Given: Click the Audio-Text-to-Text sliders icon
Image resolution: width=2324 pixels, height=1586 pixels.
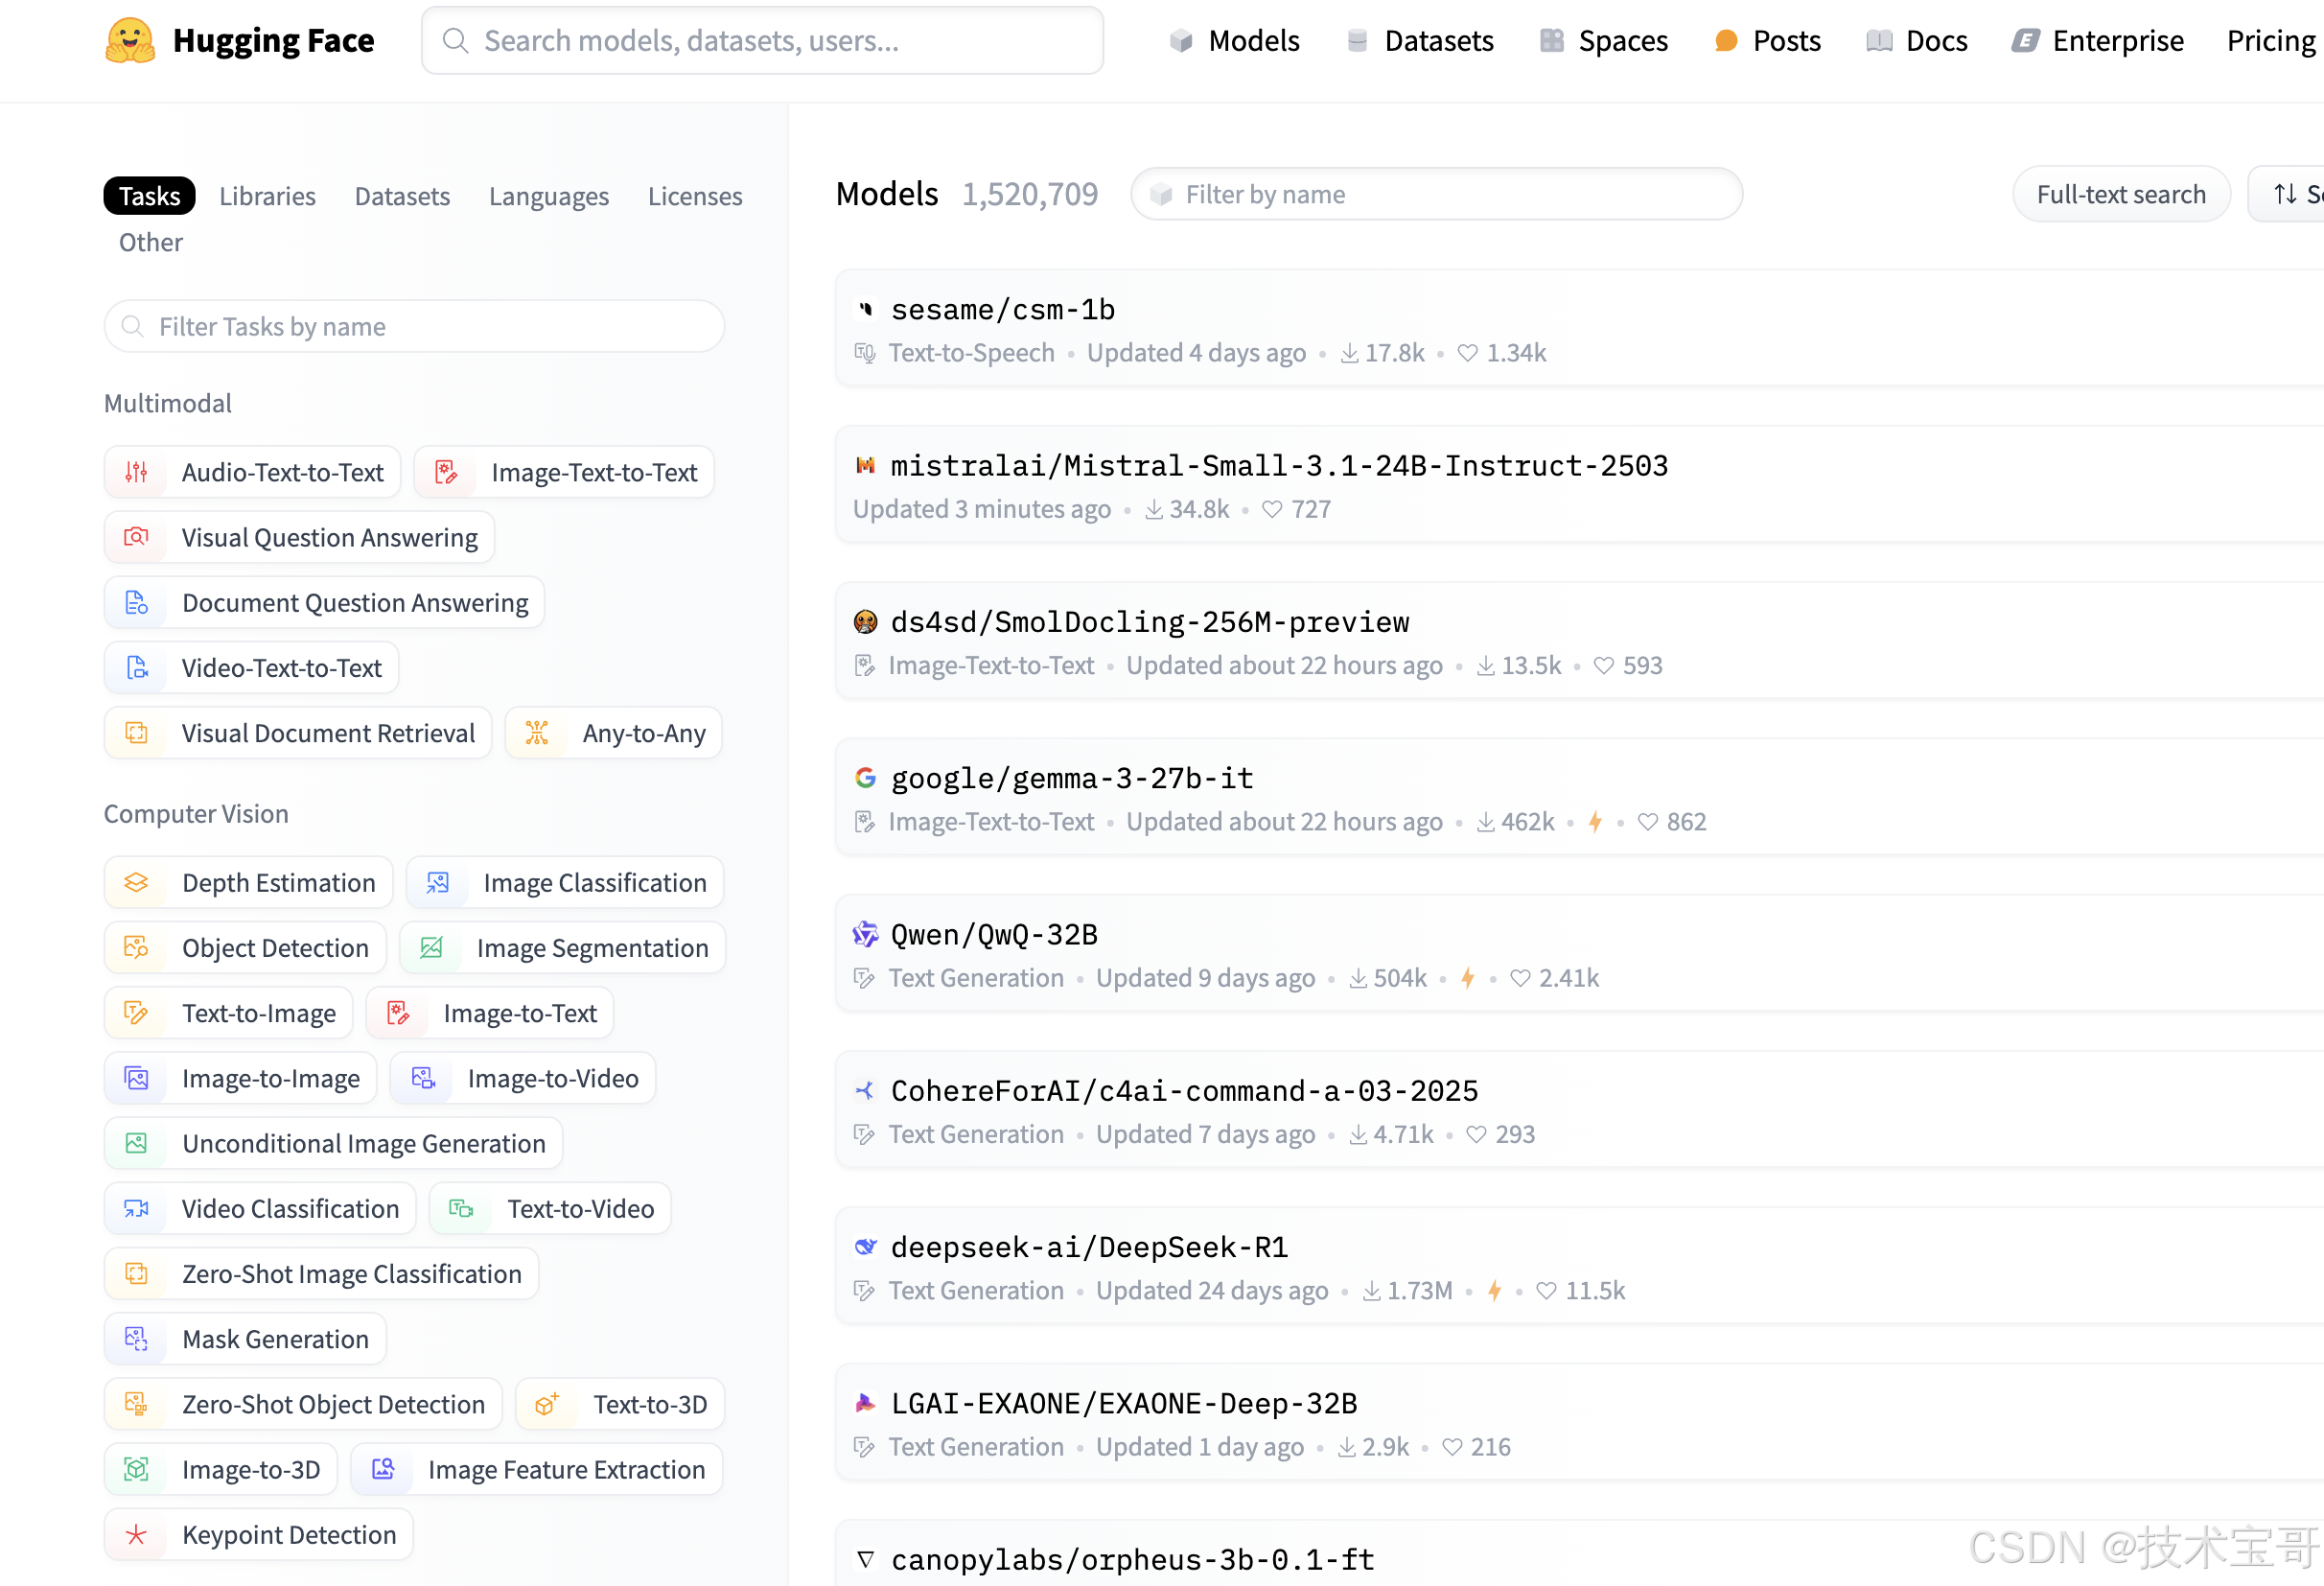Looking at the screenshot, I should 137,472.
